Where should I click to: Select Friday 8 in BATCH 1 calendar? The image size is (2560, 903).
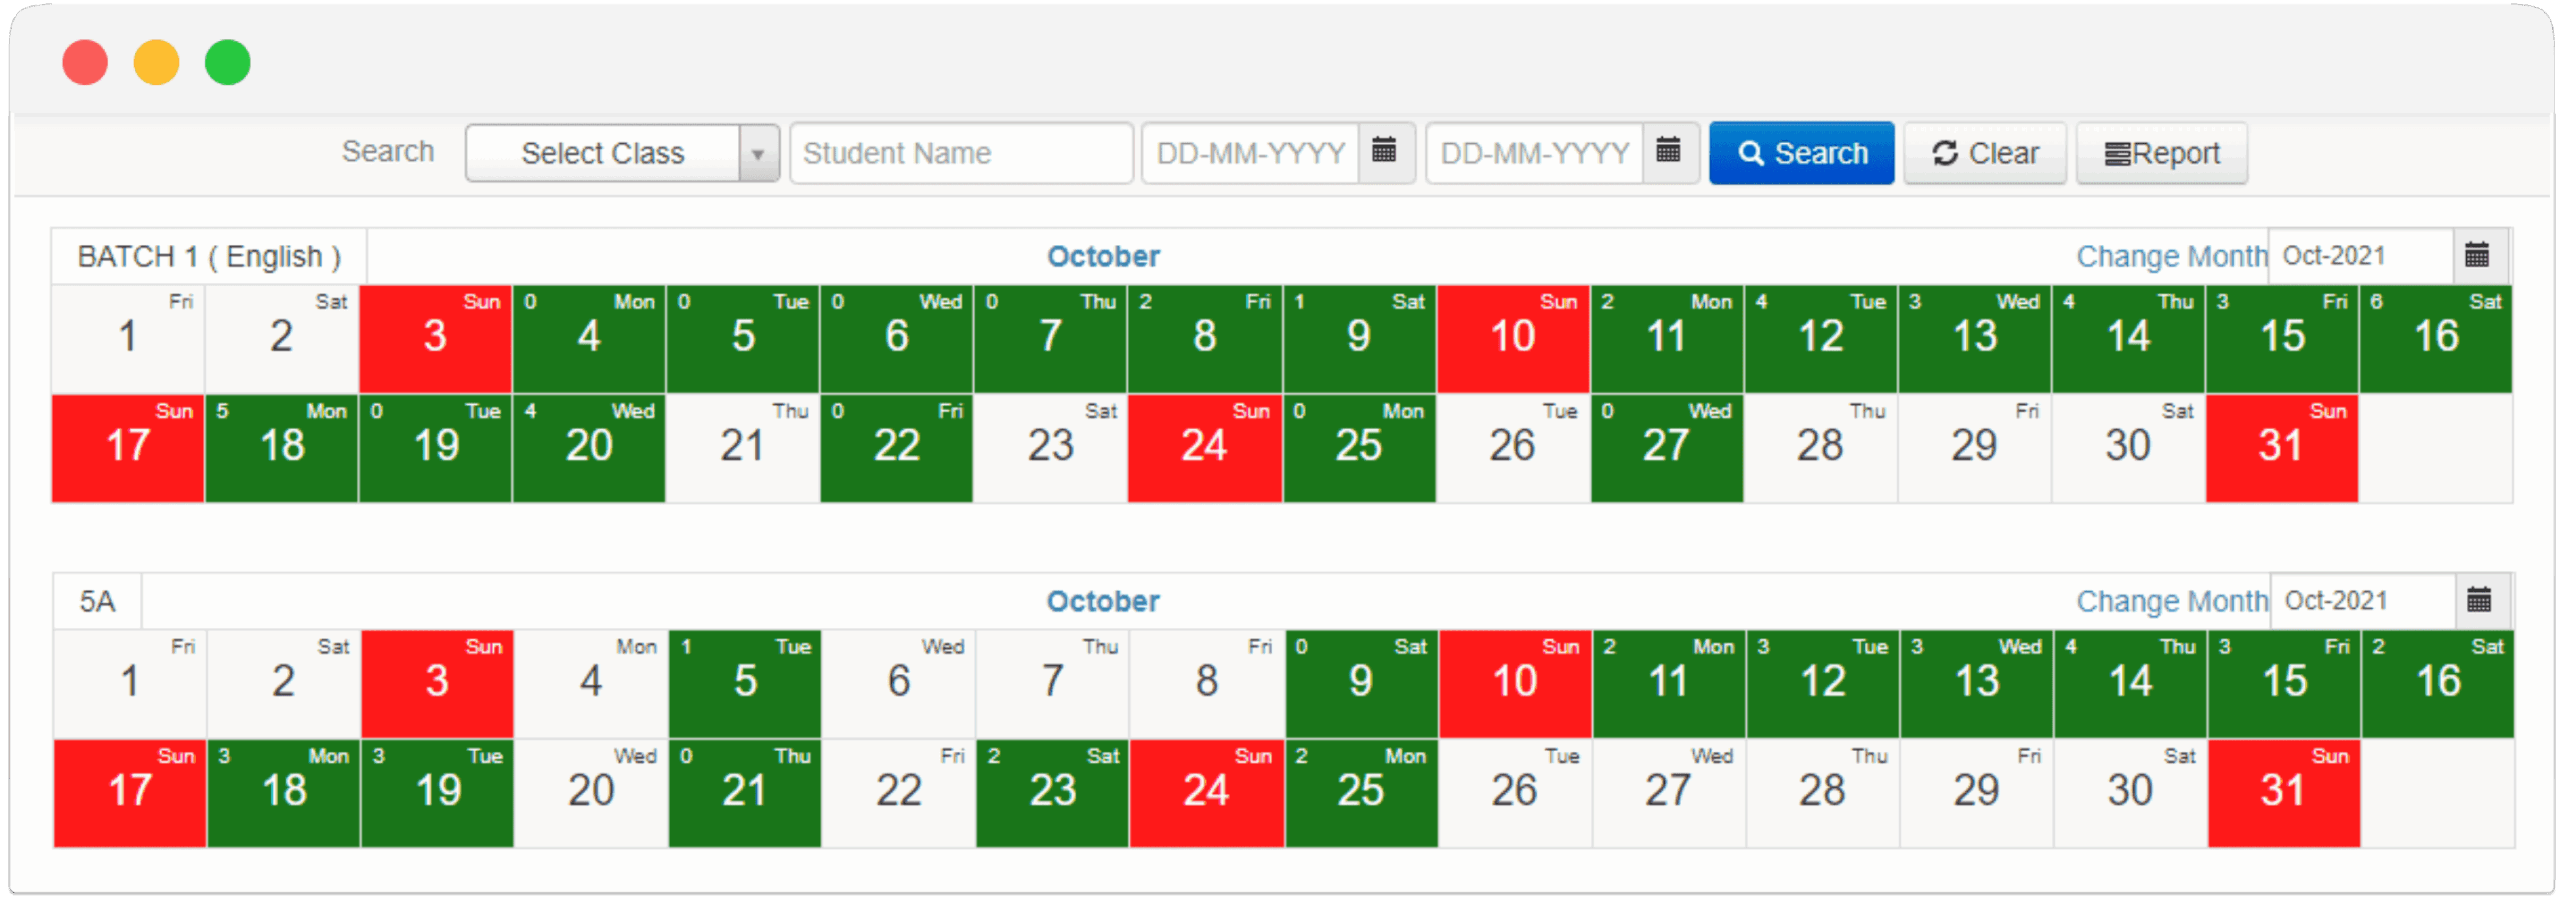(x=1204, y=338)
